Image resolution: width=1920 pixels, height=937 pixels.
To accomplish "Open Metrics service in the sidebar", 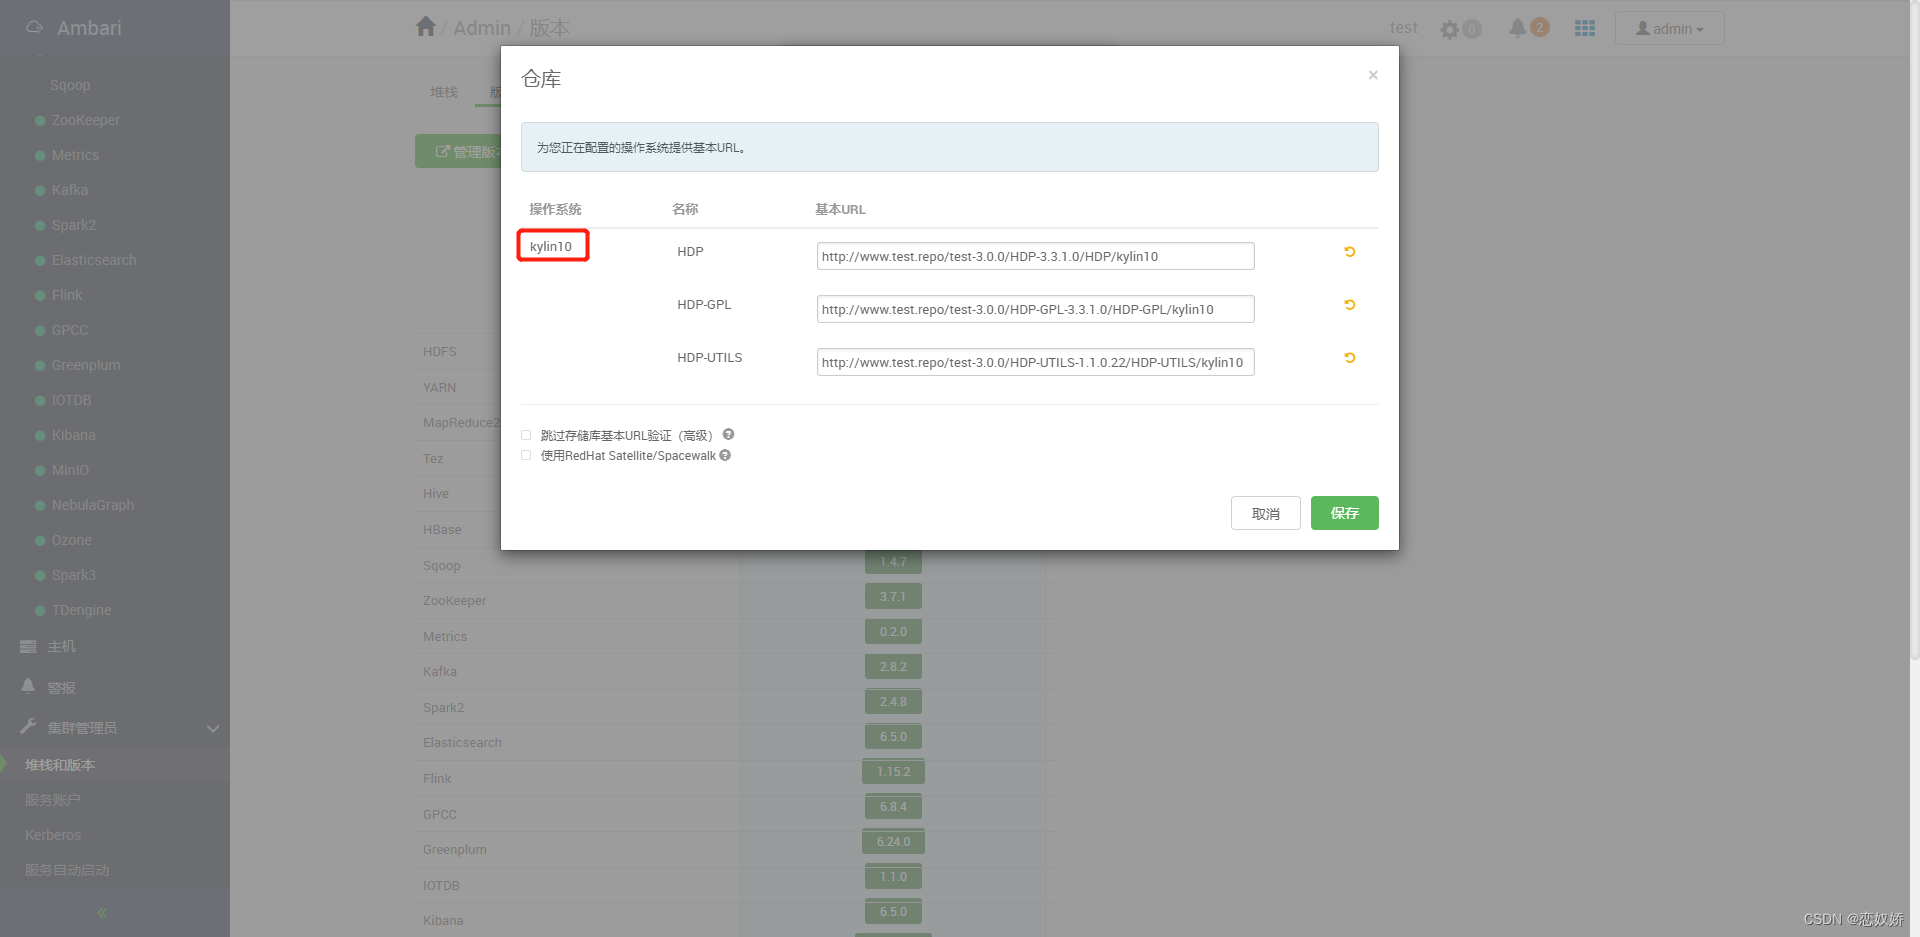I will [x=75, y=155].
